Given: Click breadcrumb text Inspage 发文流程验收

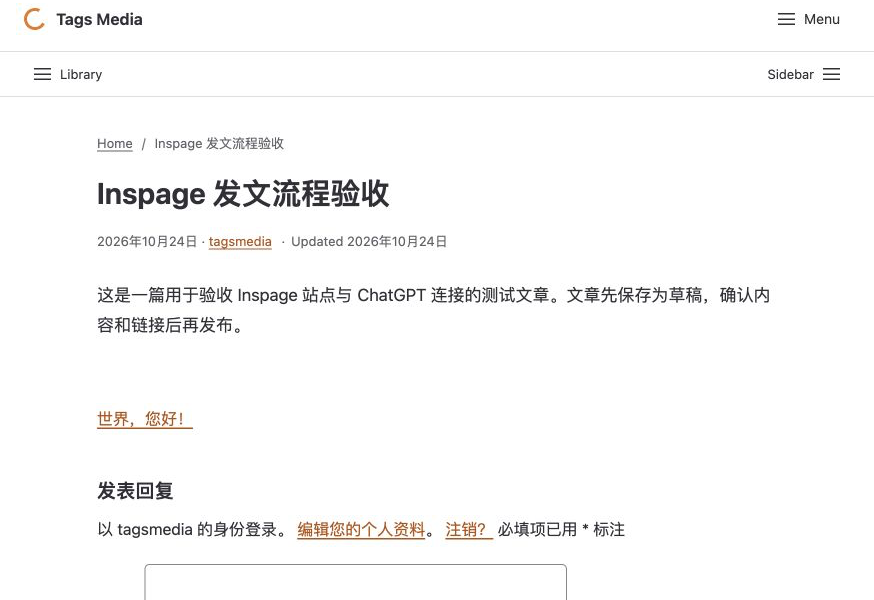Looking at the screenshot, I should [x=219, y=144].
